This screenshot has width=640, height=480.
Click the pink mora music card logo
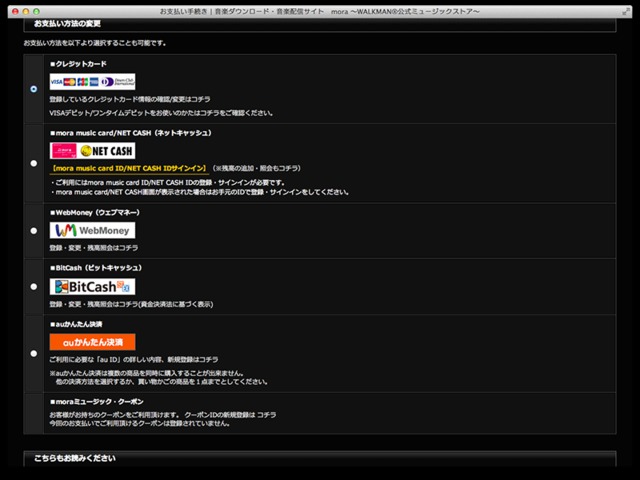63,151
